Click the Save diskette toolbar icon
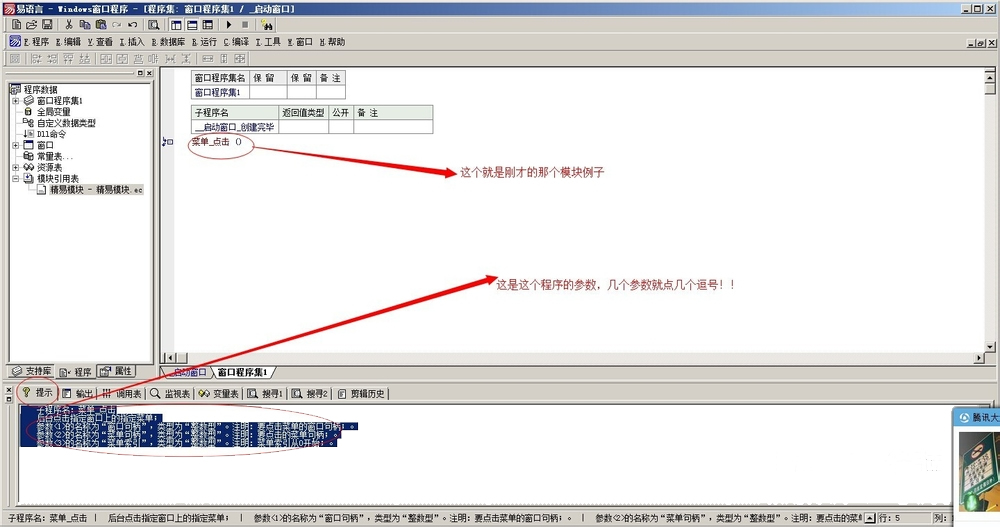This screenshot has width=1000, height=527. click(x=47, y=25)
